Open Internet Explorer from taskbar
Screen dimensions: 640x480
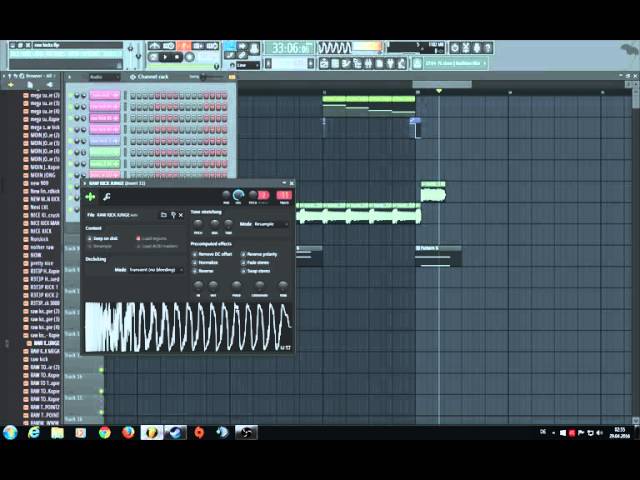click(x=33, y=433)
